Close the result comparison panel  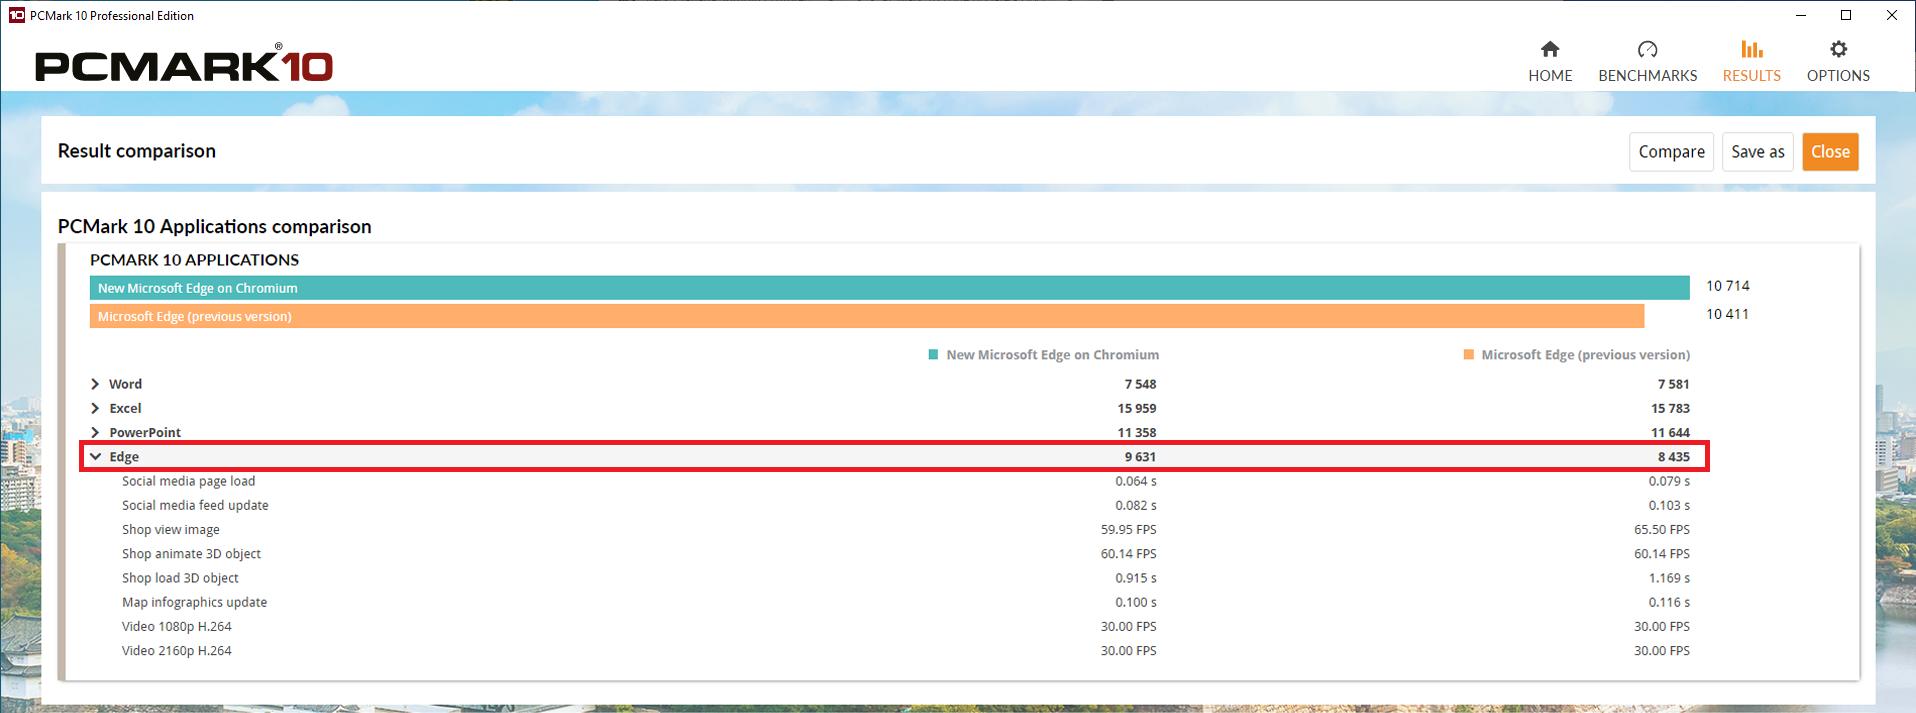pos(1829,152)
